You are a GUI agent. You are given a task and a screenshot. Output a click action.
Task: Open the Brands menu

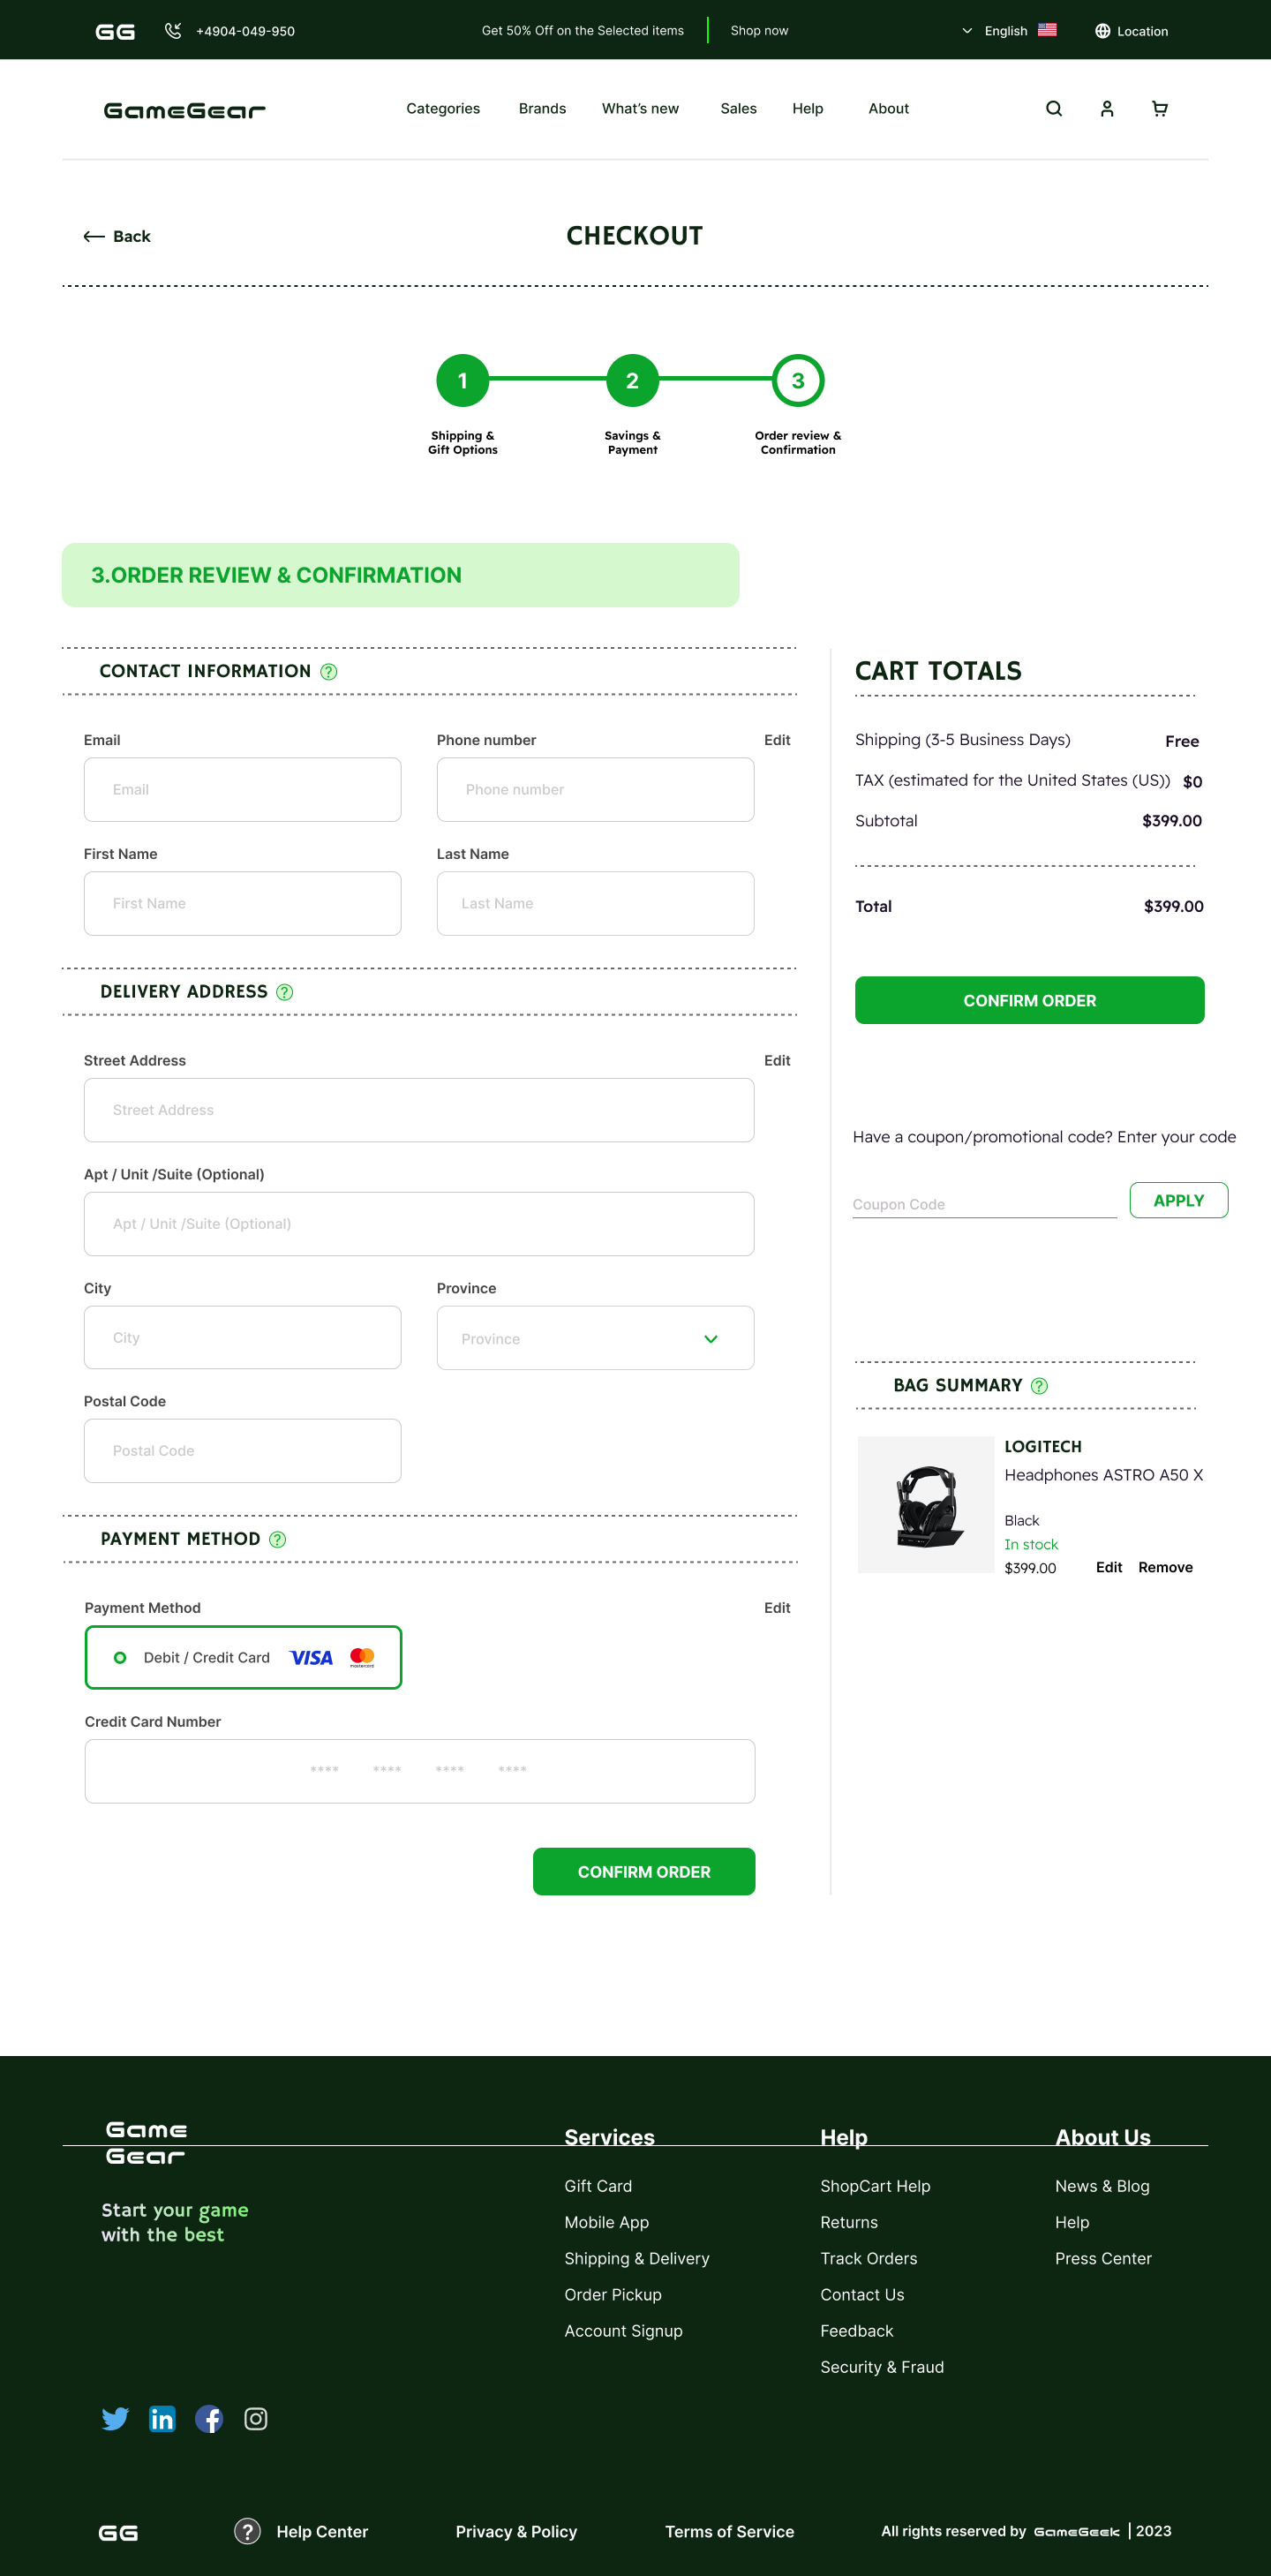point(542,108)
